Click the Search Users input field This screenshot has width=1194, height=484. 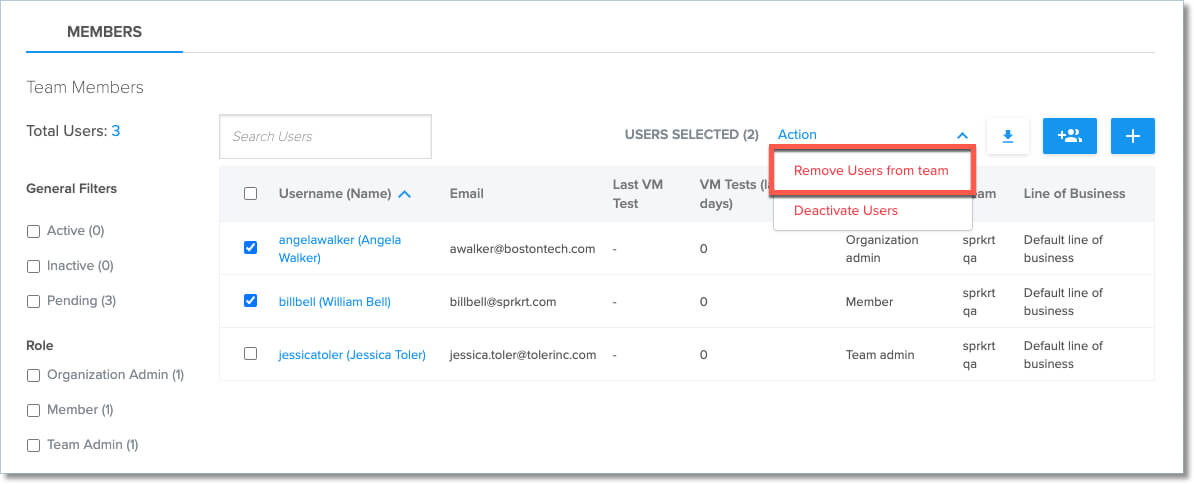click(x=325, y=136)
